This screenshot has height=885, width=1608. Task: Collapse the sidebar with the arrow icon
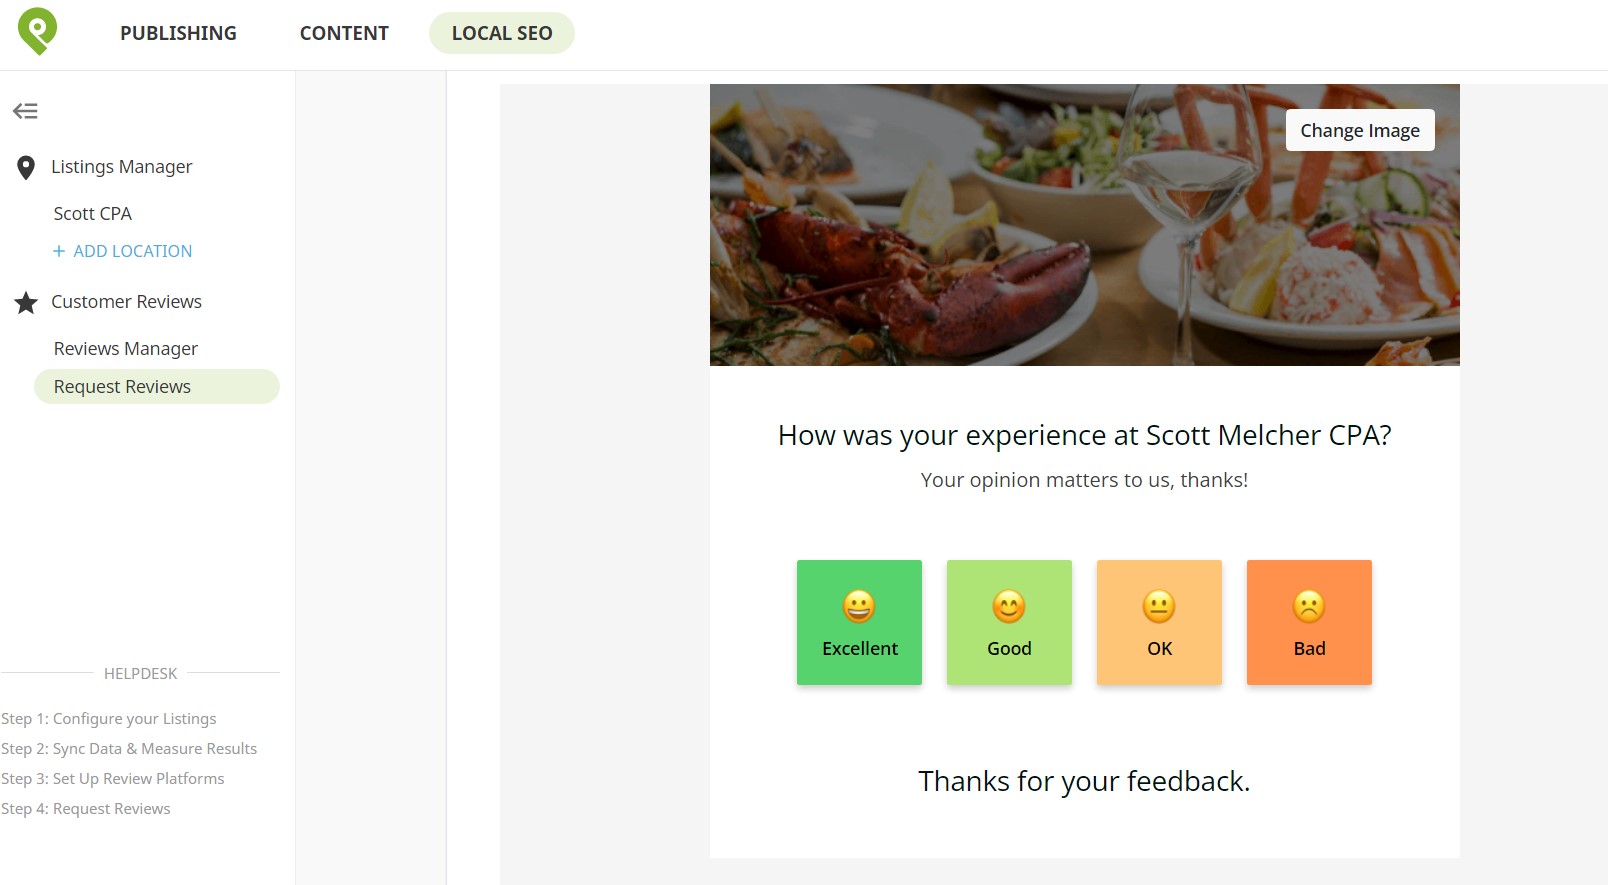point(25,111)
